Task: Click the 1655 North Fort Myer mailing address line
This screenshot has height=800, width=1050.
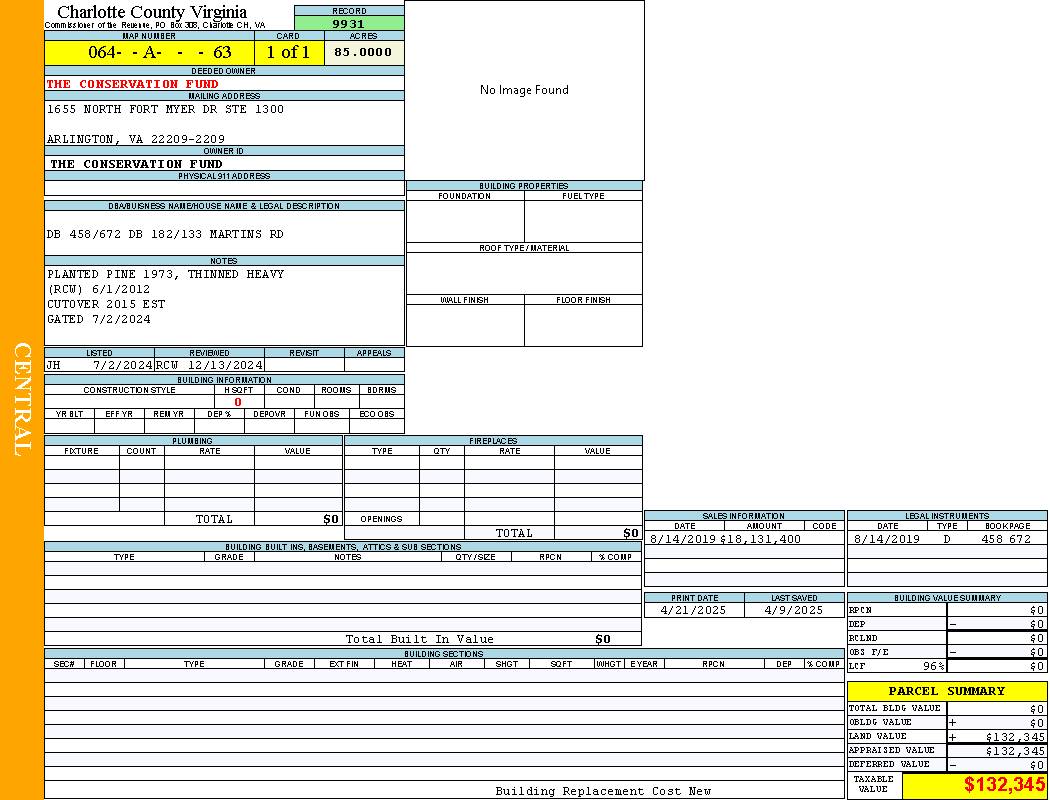Action: (165, 109)
